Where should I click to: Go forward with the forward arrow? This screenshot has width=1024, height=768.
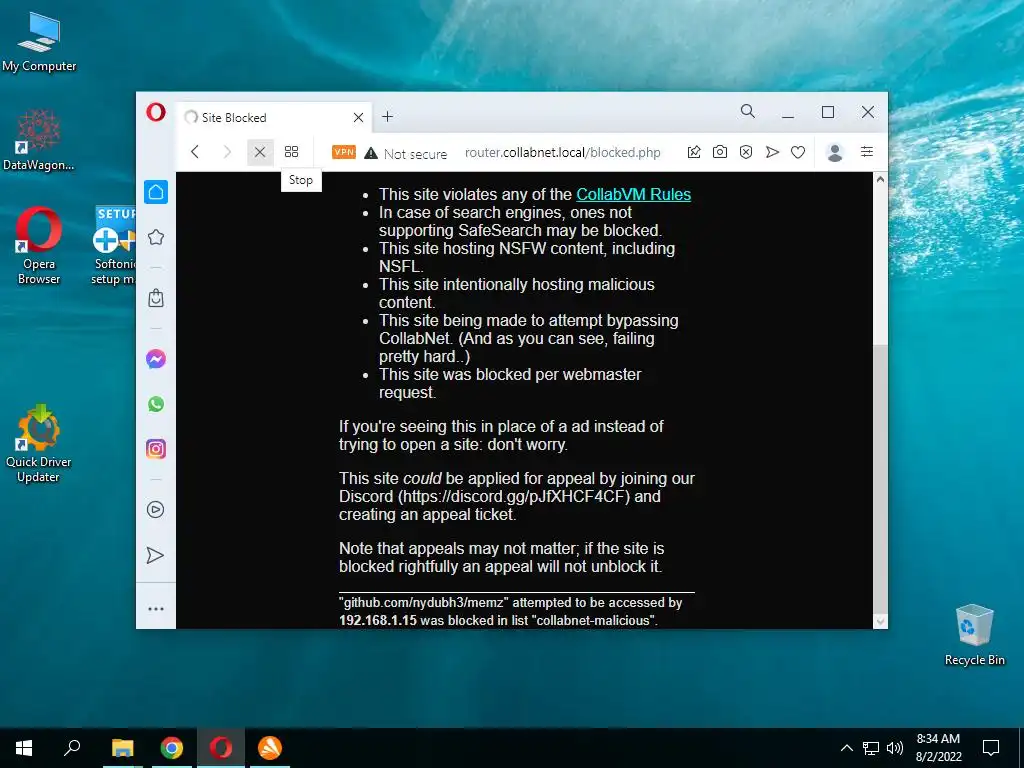click(x=227, y=152)
